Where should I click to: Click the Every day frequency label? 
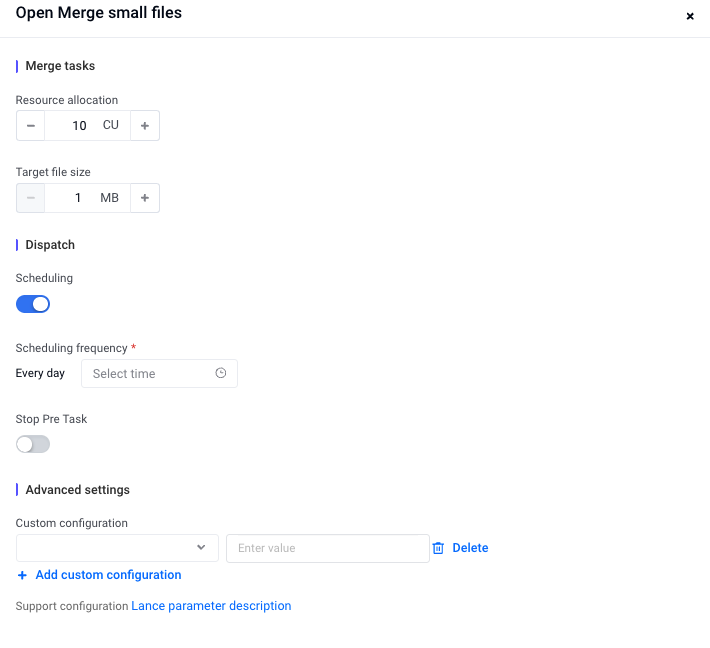[41, 374]
